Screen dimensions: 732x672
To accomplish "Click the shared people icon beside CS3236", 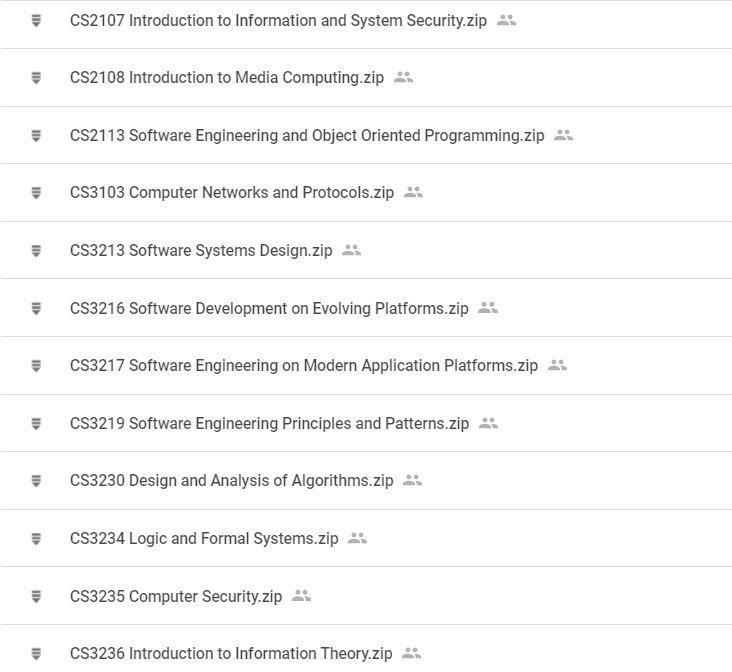I will coord(411,653).
